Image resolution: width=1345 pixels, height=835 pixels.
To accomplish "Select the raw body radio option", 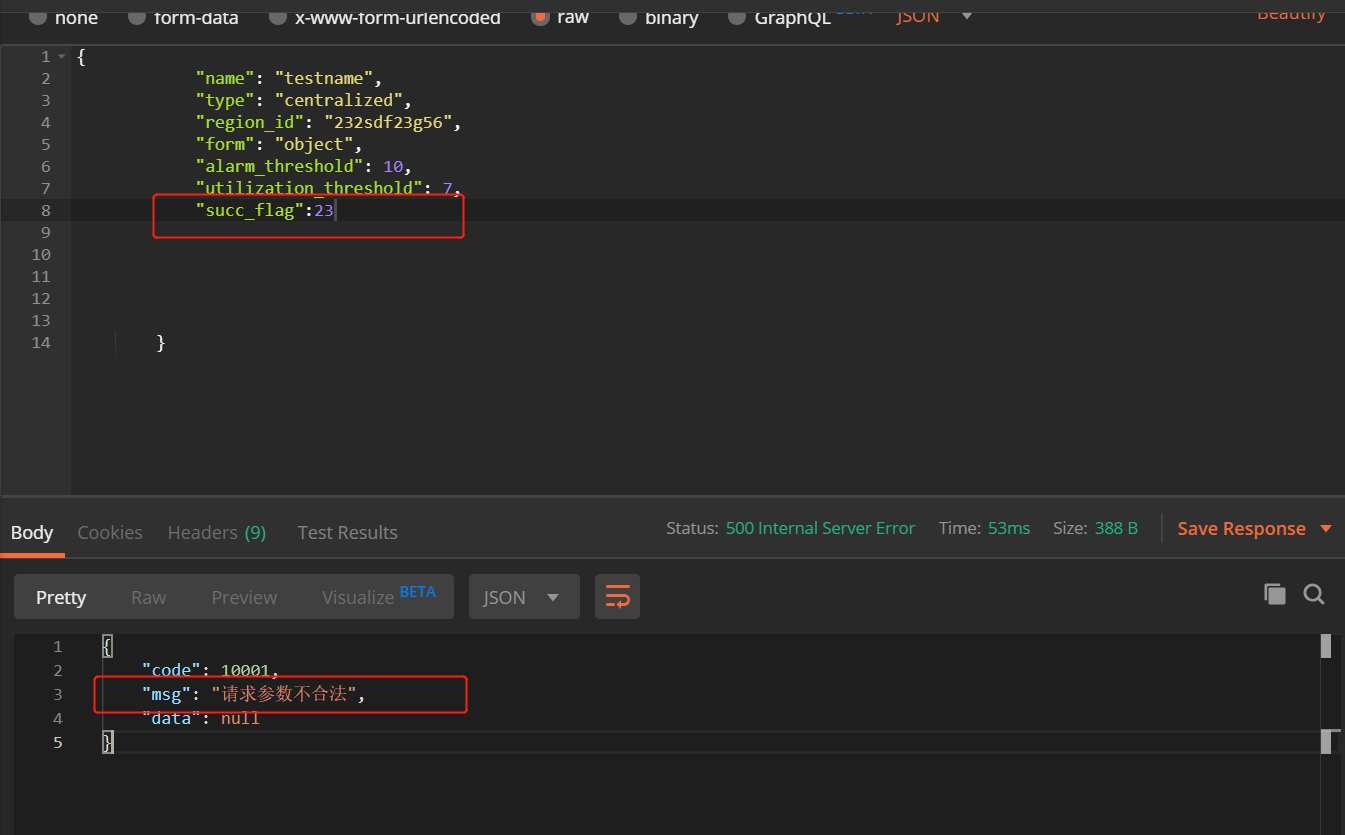I will 540,17.
